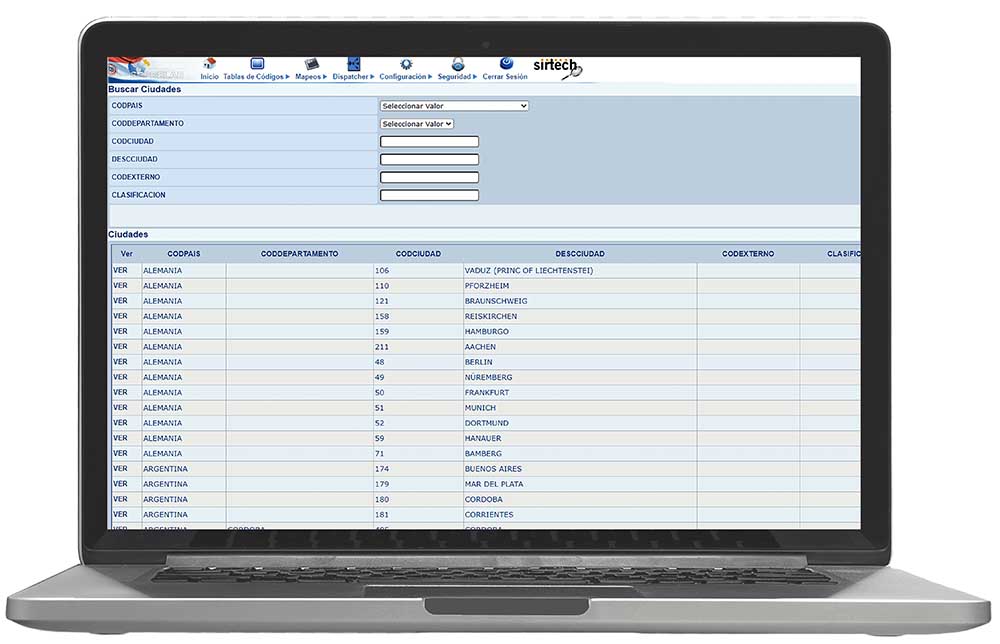
Task: Focus the CODCIUDAD search field
Action: point(429,142)
